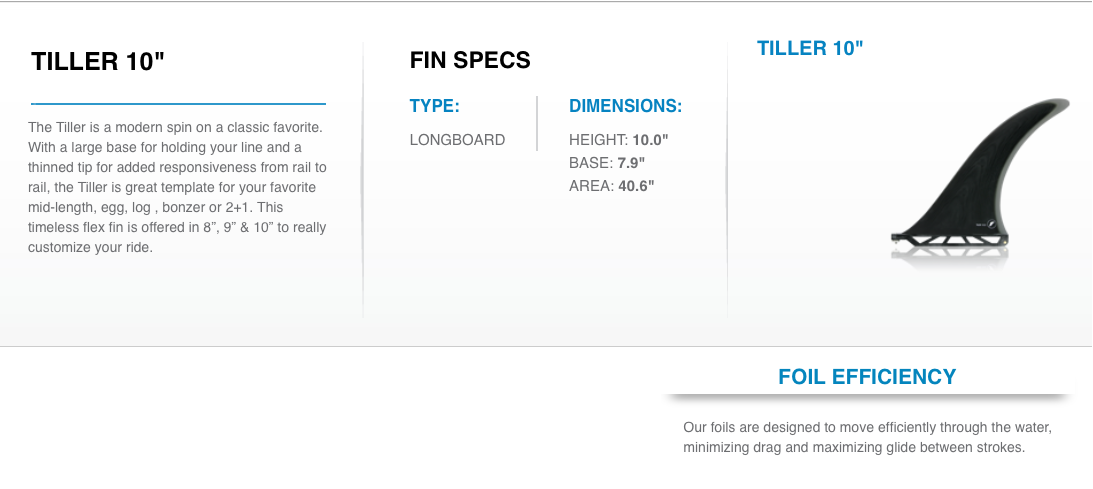Viewport: 1093px width, 489px height.
Task: Click the blue line under the title
Action: point(178,104)
